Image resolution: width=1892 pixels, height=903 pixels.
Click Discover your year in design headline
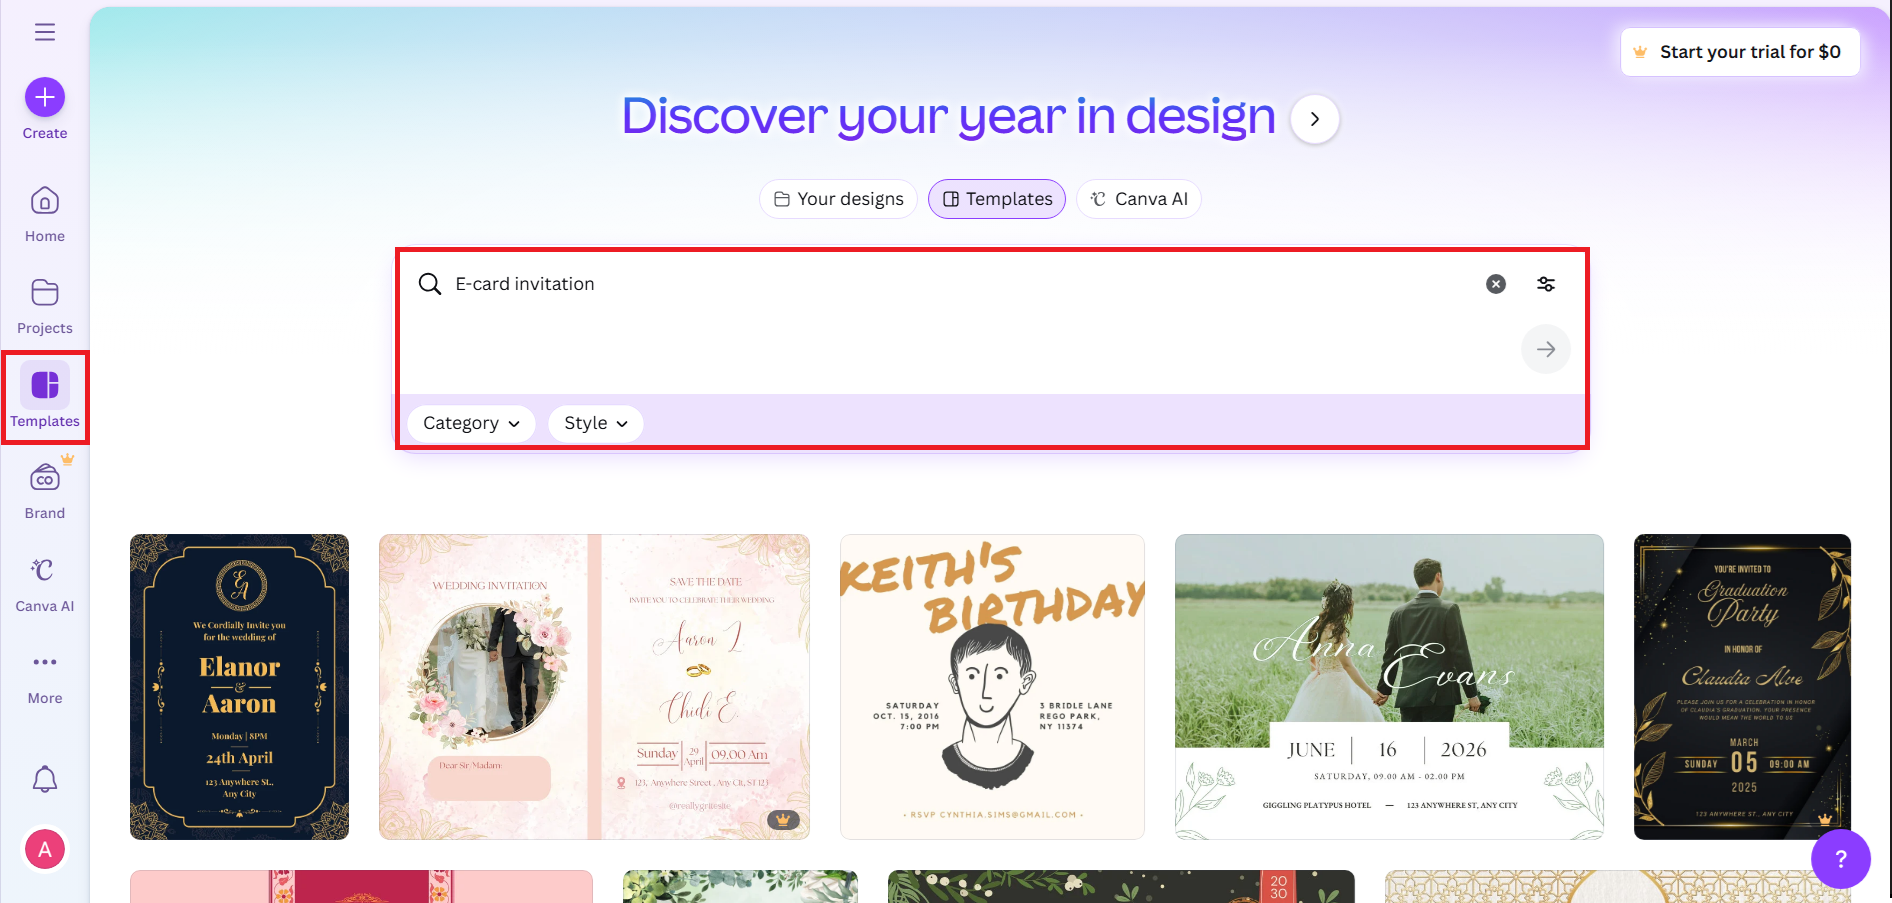[949, 117]
